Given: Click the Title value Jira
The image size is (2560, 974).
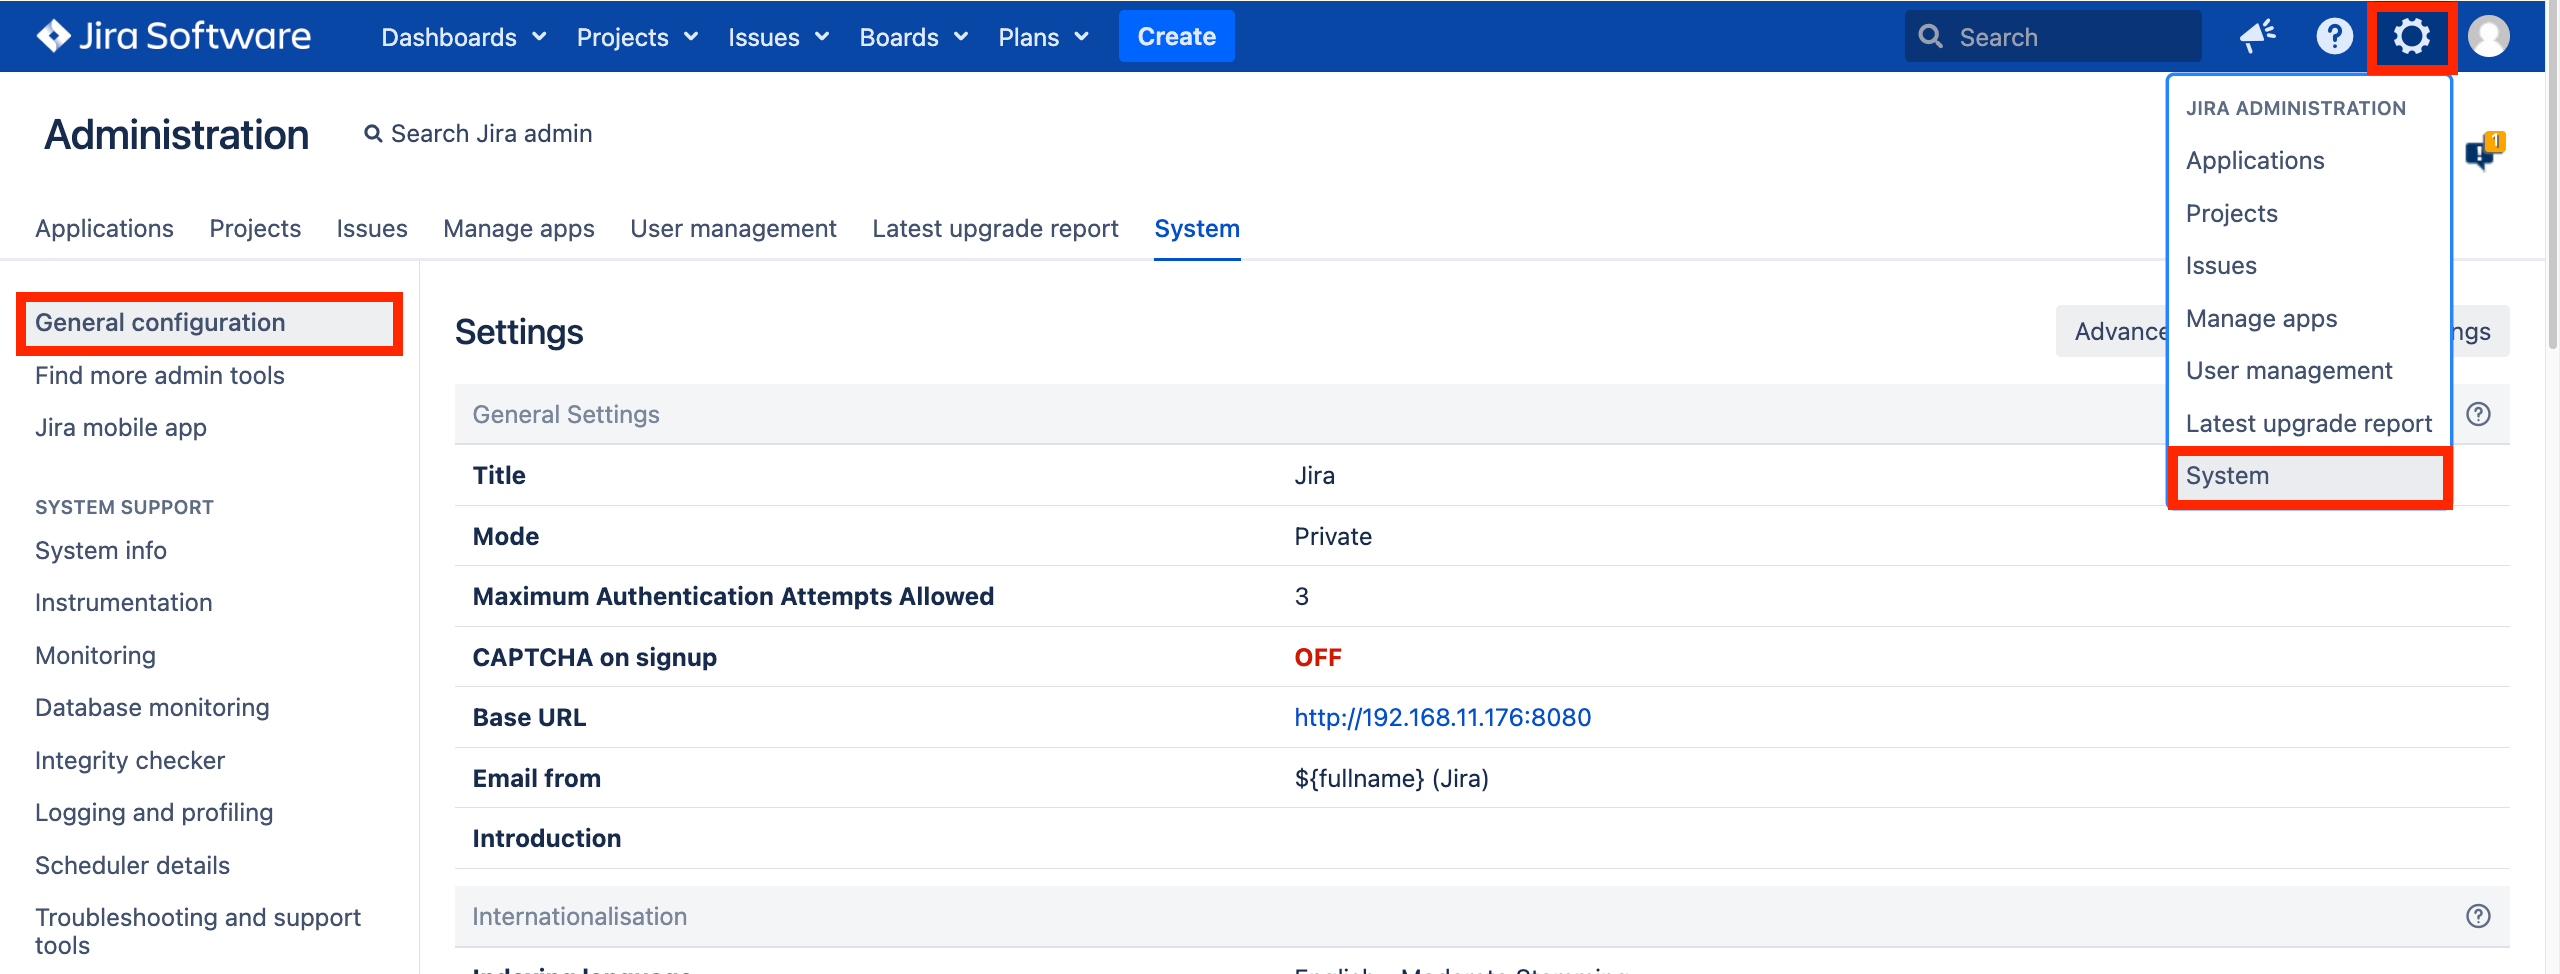Looking at the screenshot, I should (1314, 476).
